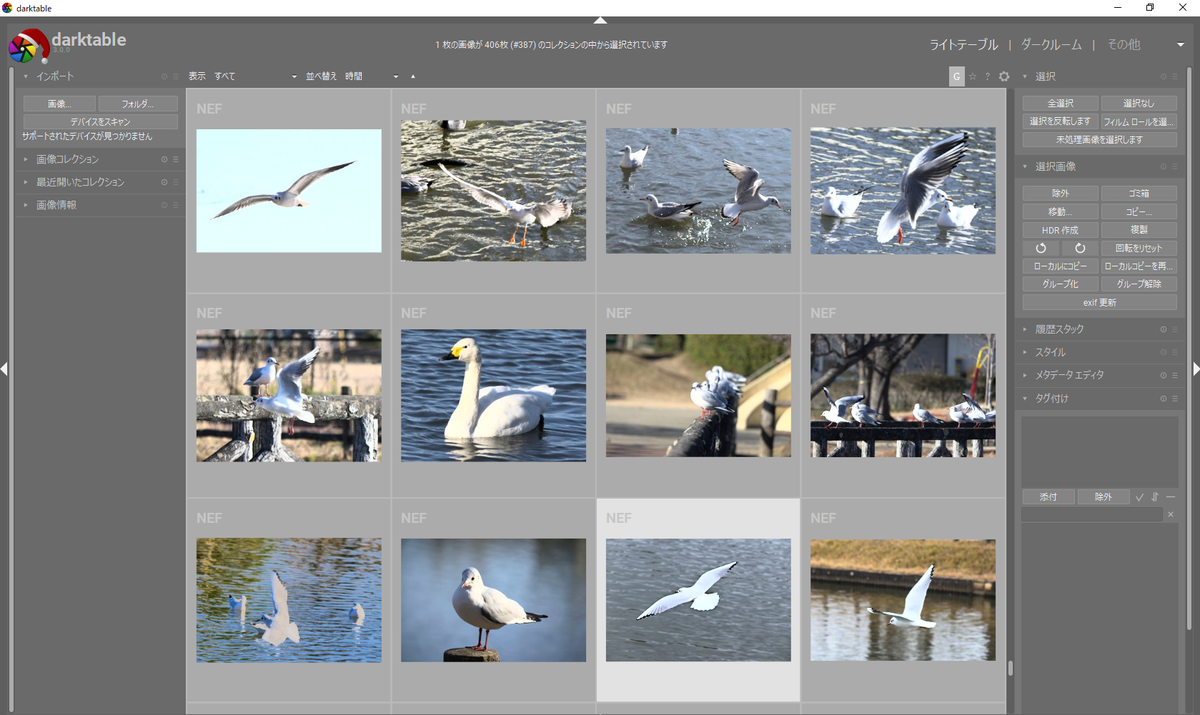Click the exif 更新 button

pyautogui.click(x=1099, y=302)
